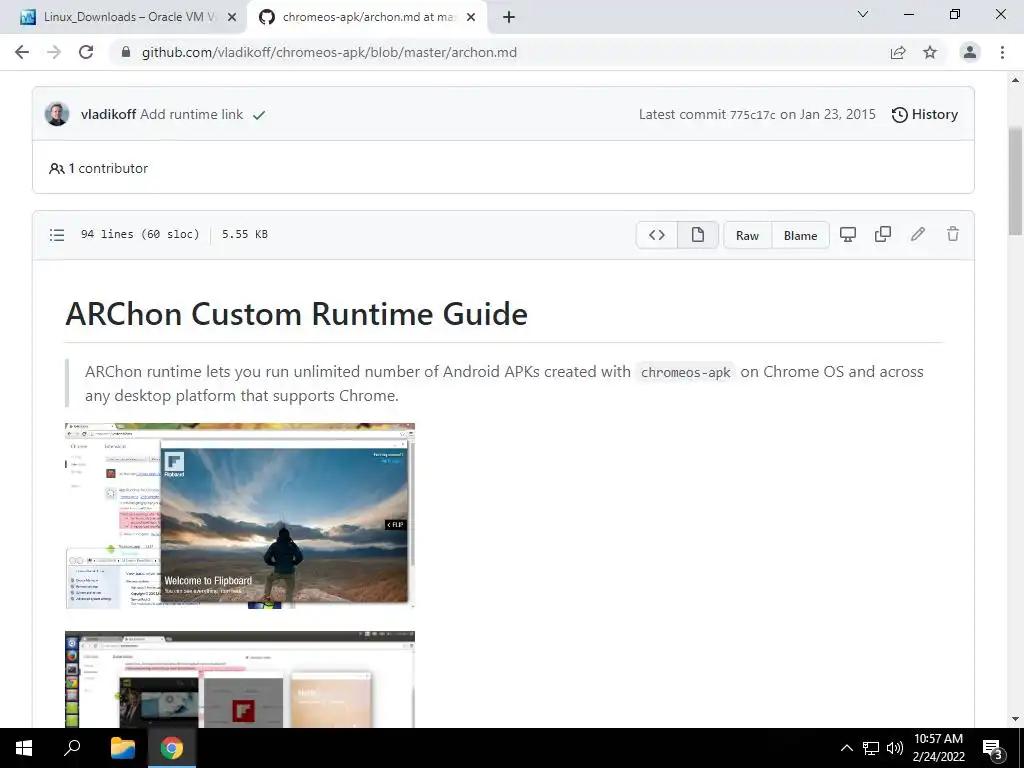Delete this file trash icon
This screenshot has width=1024, height=768.
[953, 234]
